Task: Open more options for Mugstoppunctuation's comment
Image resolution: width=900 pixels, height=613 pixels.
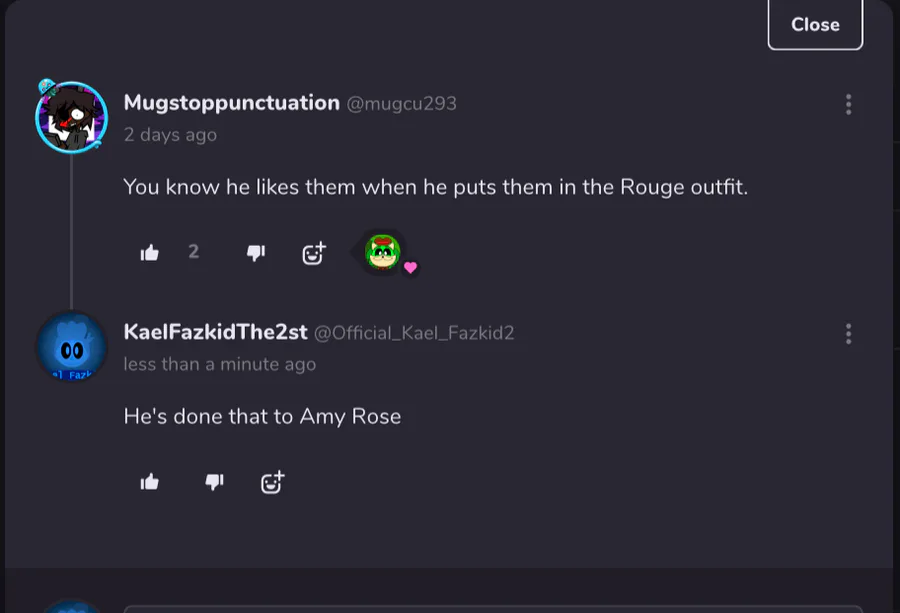Action: (848, 104)
